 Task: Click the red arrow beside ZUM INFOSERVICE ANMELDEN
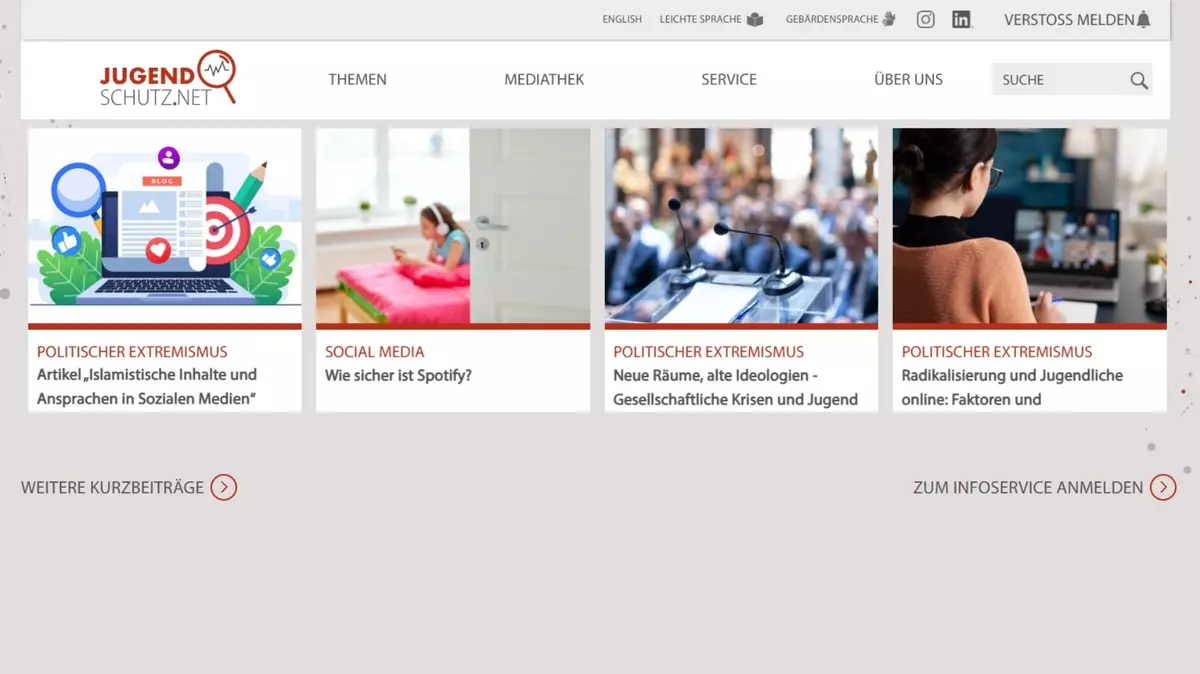click(1163, 487)
